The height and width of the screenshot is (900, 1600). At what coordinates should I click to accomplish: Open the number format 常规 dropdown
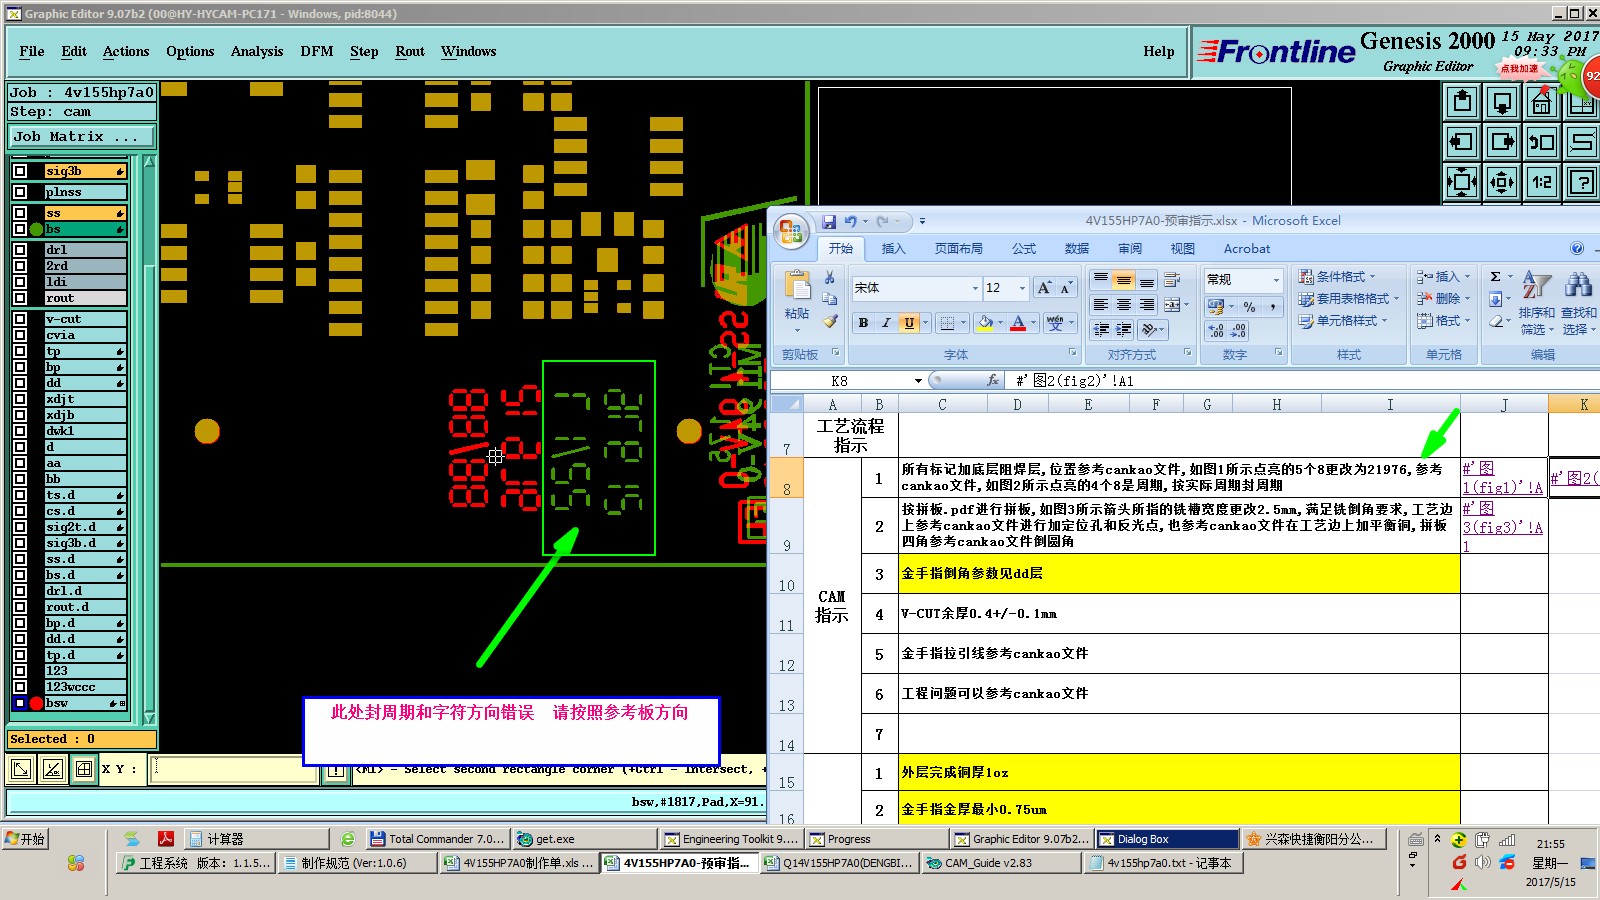coord(1275,280)
